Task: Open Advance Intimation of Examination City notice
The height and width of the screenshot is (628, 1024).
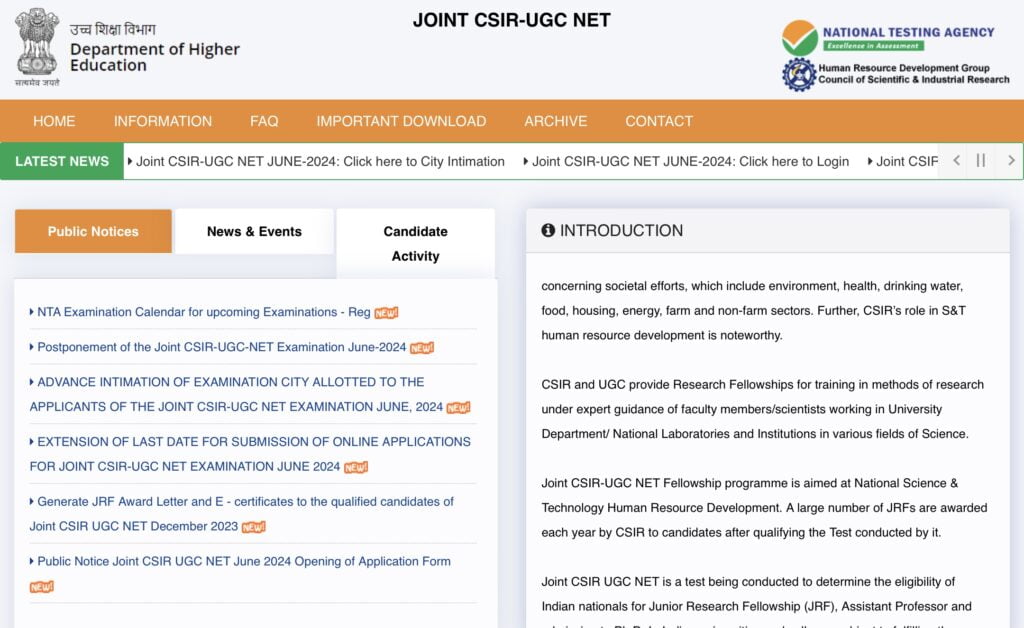Action: click(236, 394)
